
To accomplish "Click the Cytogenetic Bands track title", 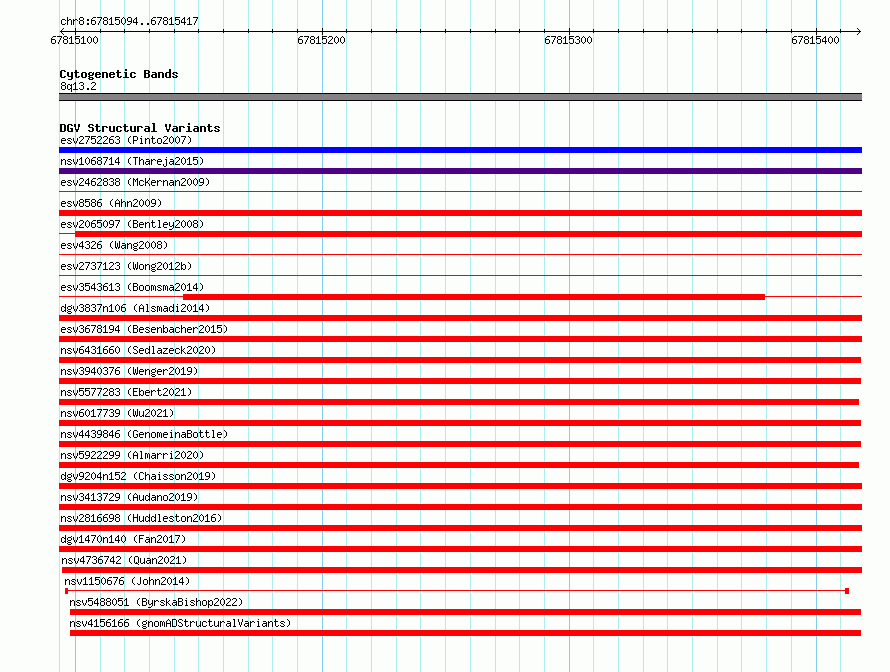I will [x=119, y=74].
